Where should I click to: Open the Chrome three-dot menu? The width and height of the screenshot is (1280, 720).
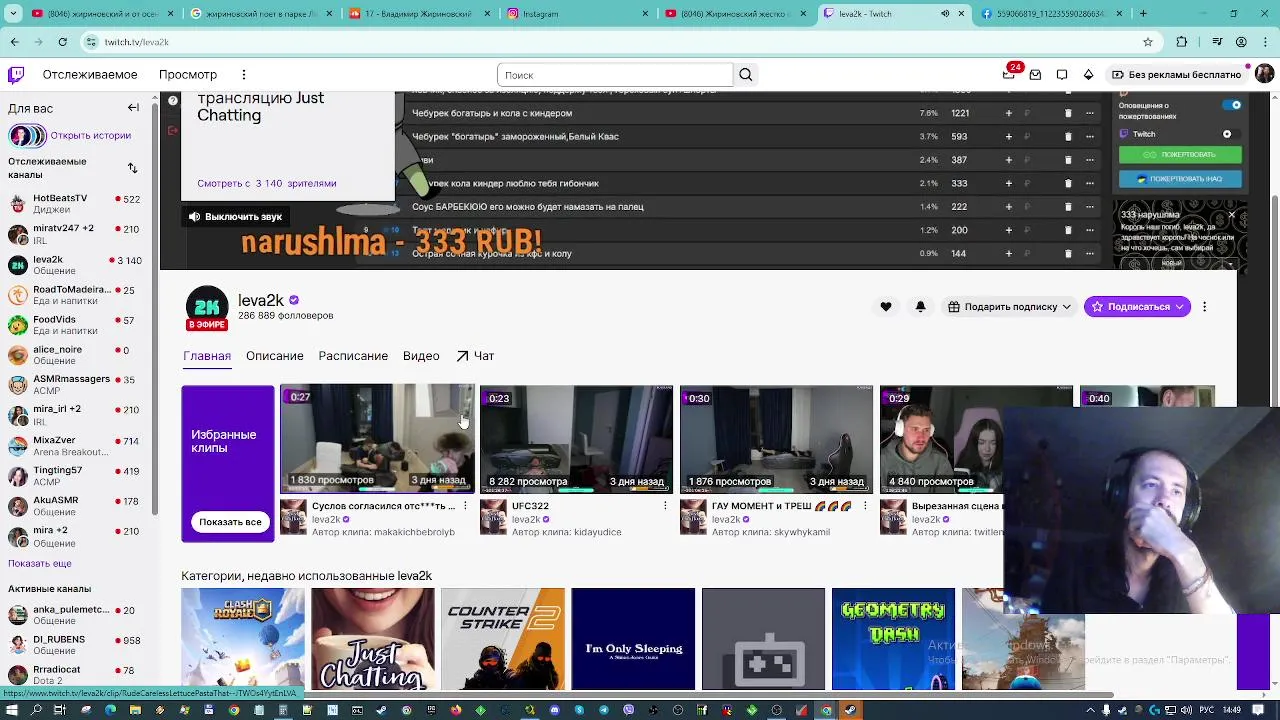(1265, 42)
